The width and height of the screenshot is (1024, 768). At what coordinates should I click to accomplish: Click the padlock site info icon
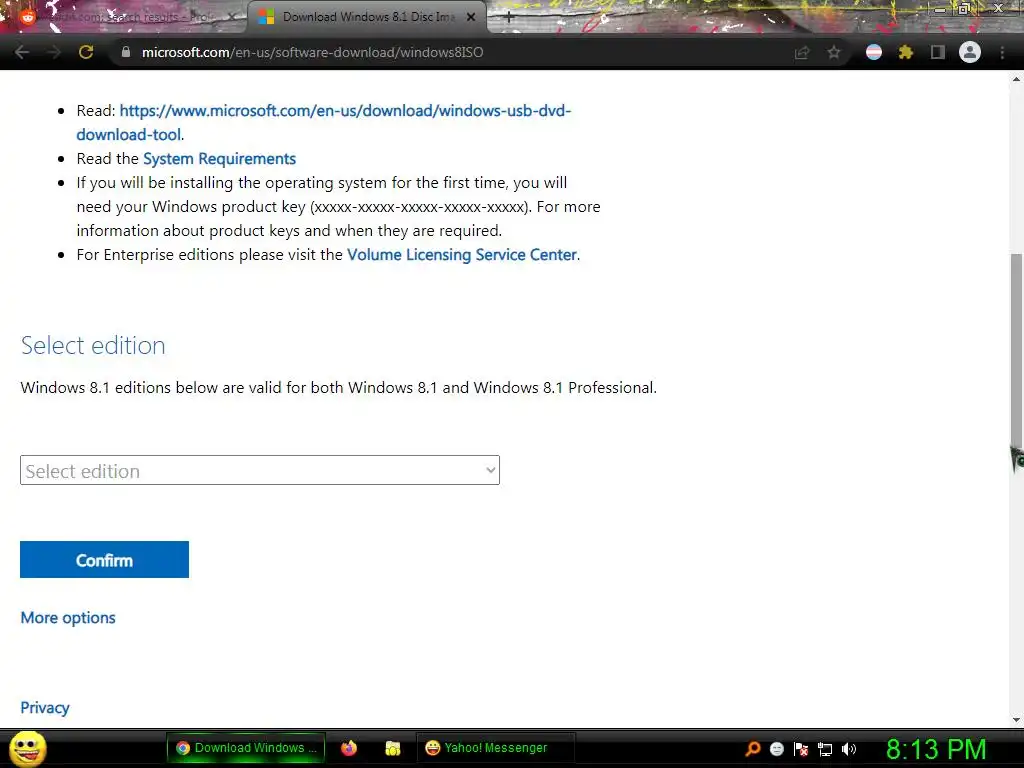click(126, 52)
